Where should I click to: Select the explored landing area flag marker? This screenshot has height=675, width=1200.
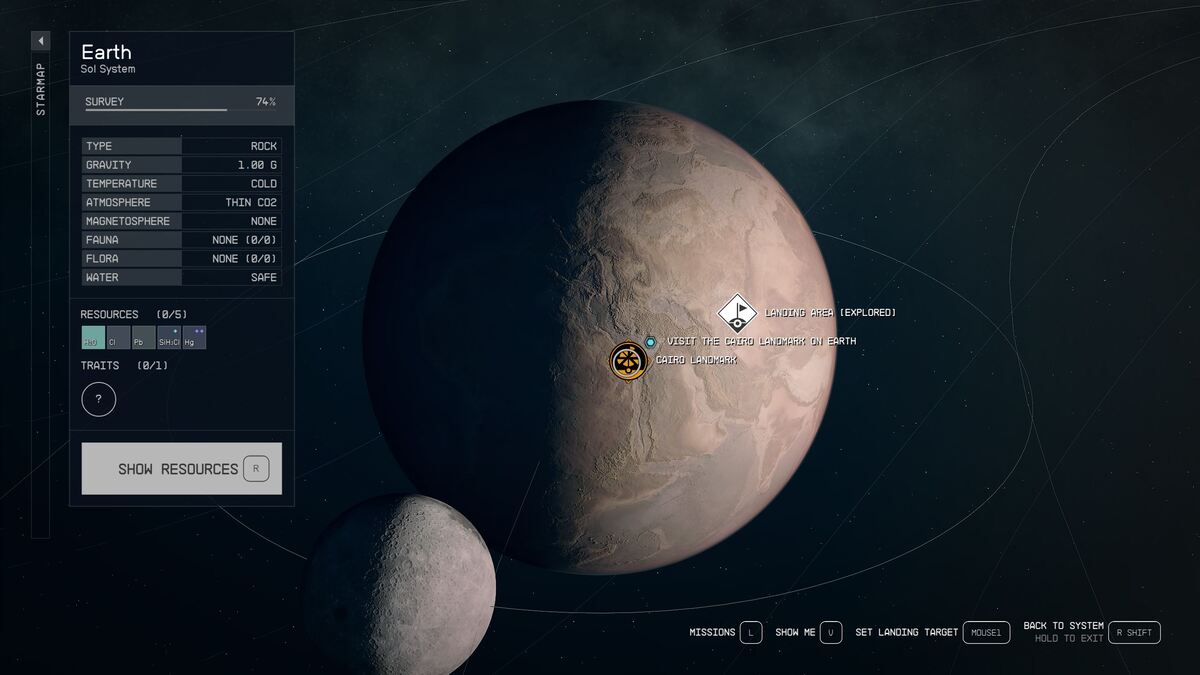tap(738, 313)
